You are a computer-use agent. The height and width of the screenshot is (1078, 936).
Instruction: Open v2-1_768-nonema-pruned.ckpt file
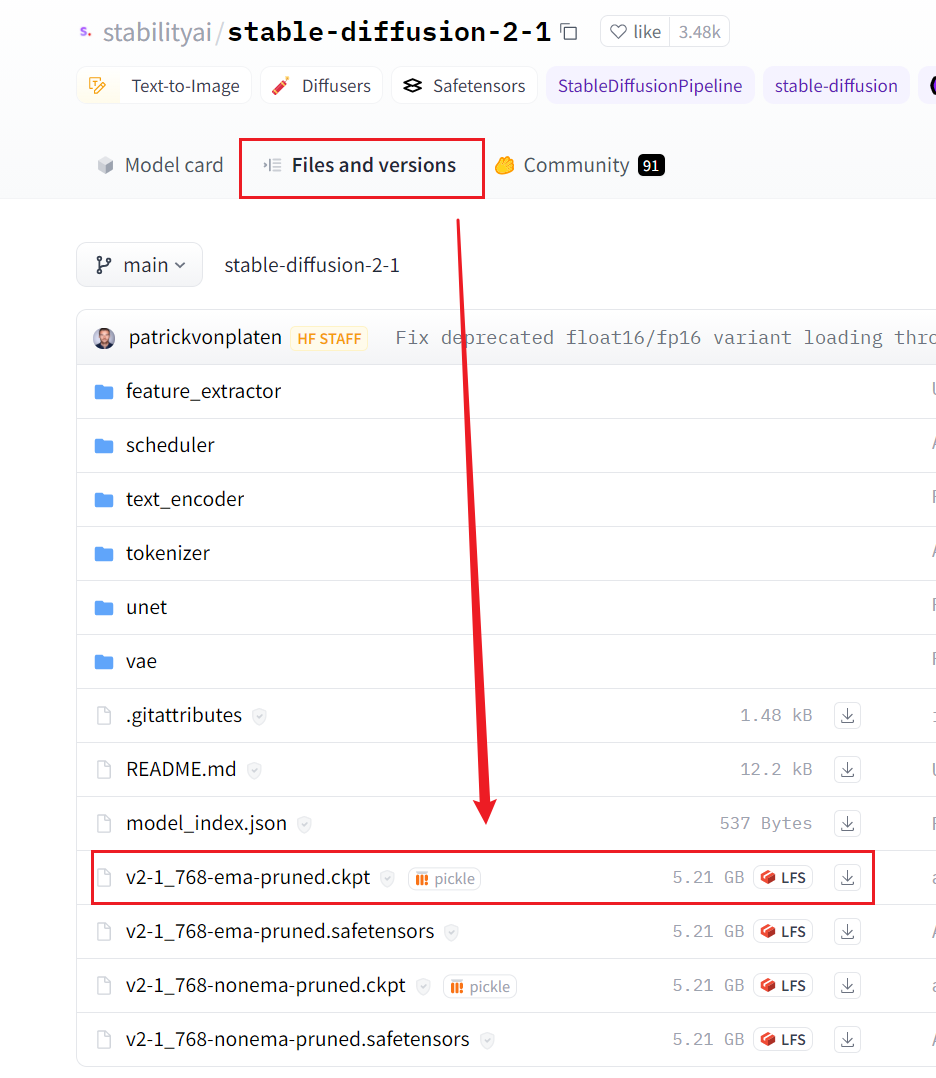[265, 985]
